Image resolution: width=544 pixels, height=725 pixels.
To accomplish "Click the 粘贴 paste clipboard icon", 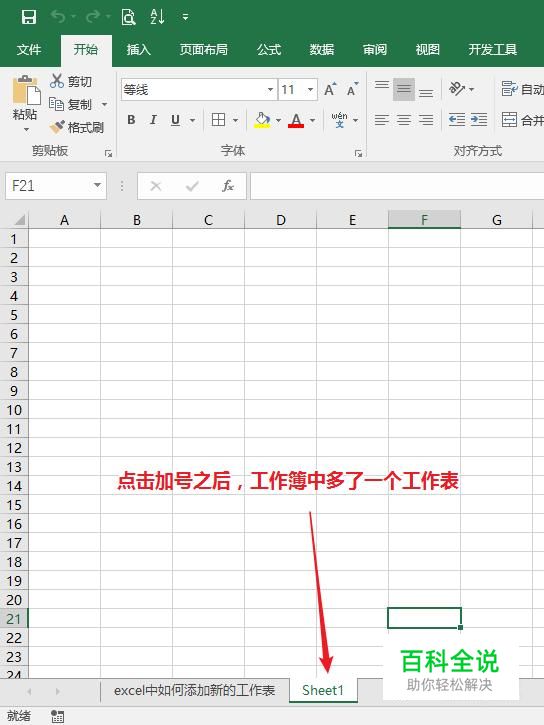I will pyautogui.click(x=26, y=90).
